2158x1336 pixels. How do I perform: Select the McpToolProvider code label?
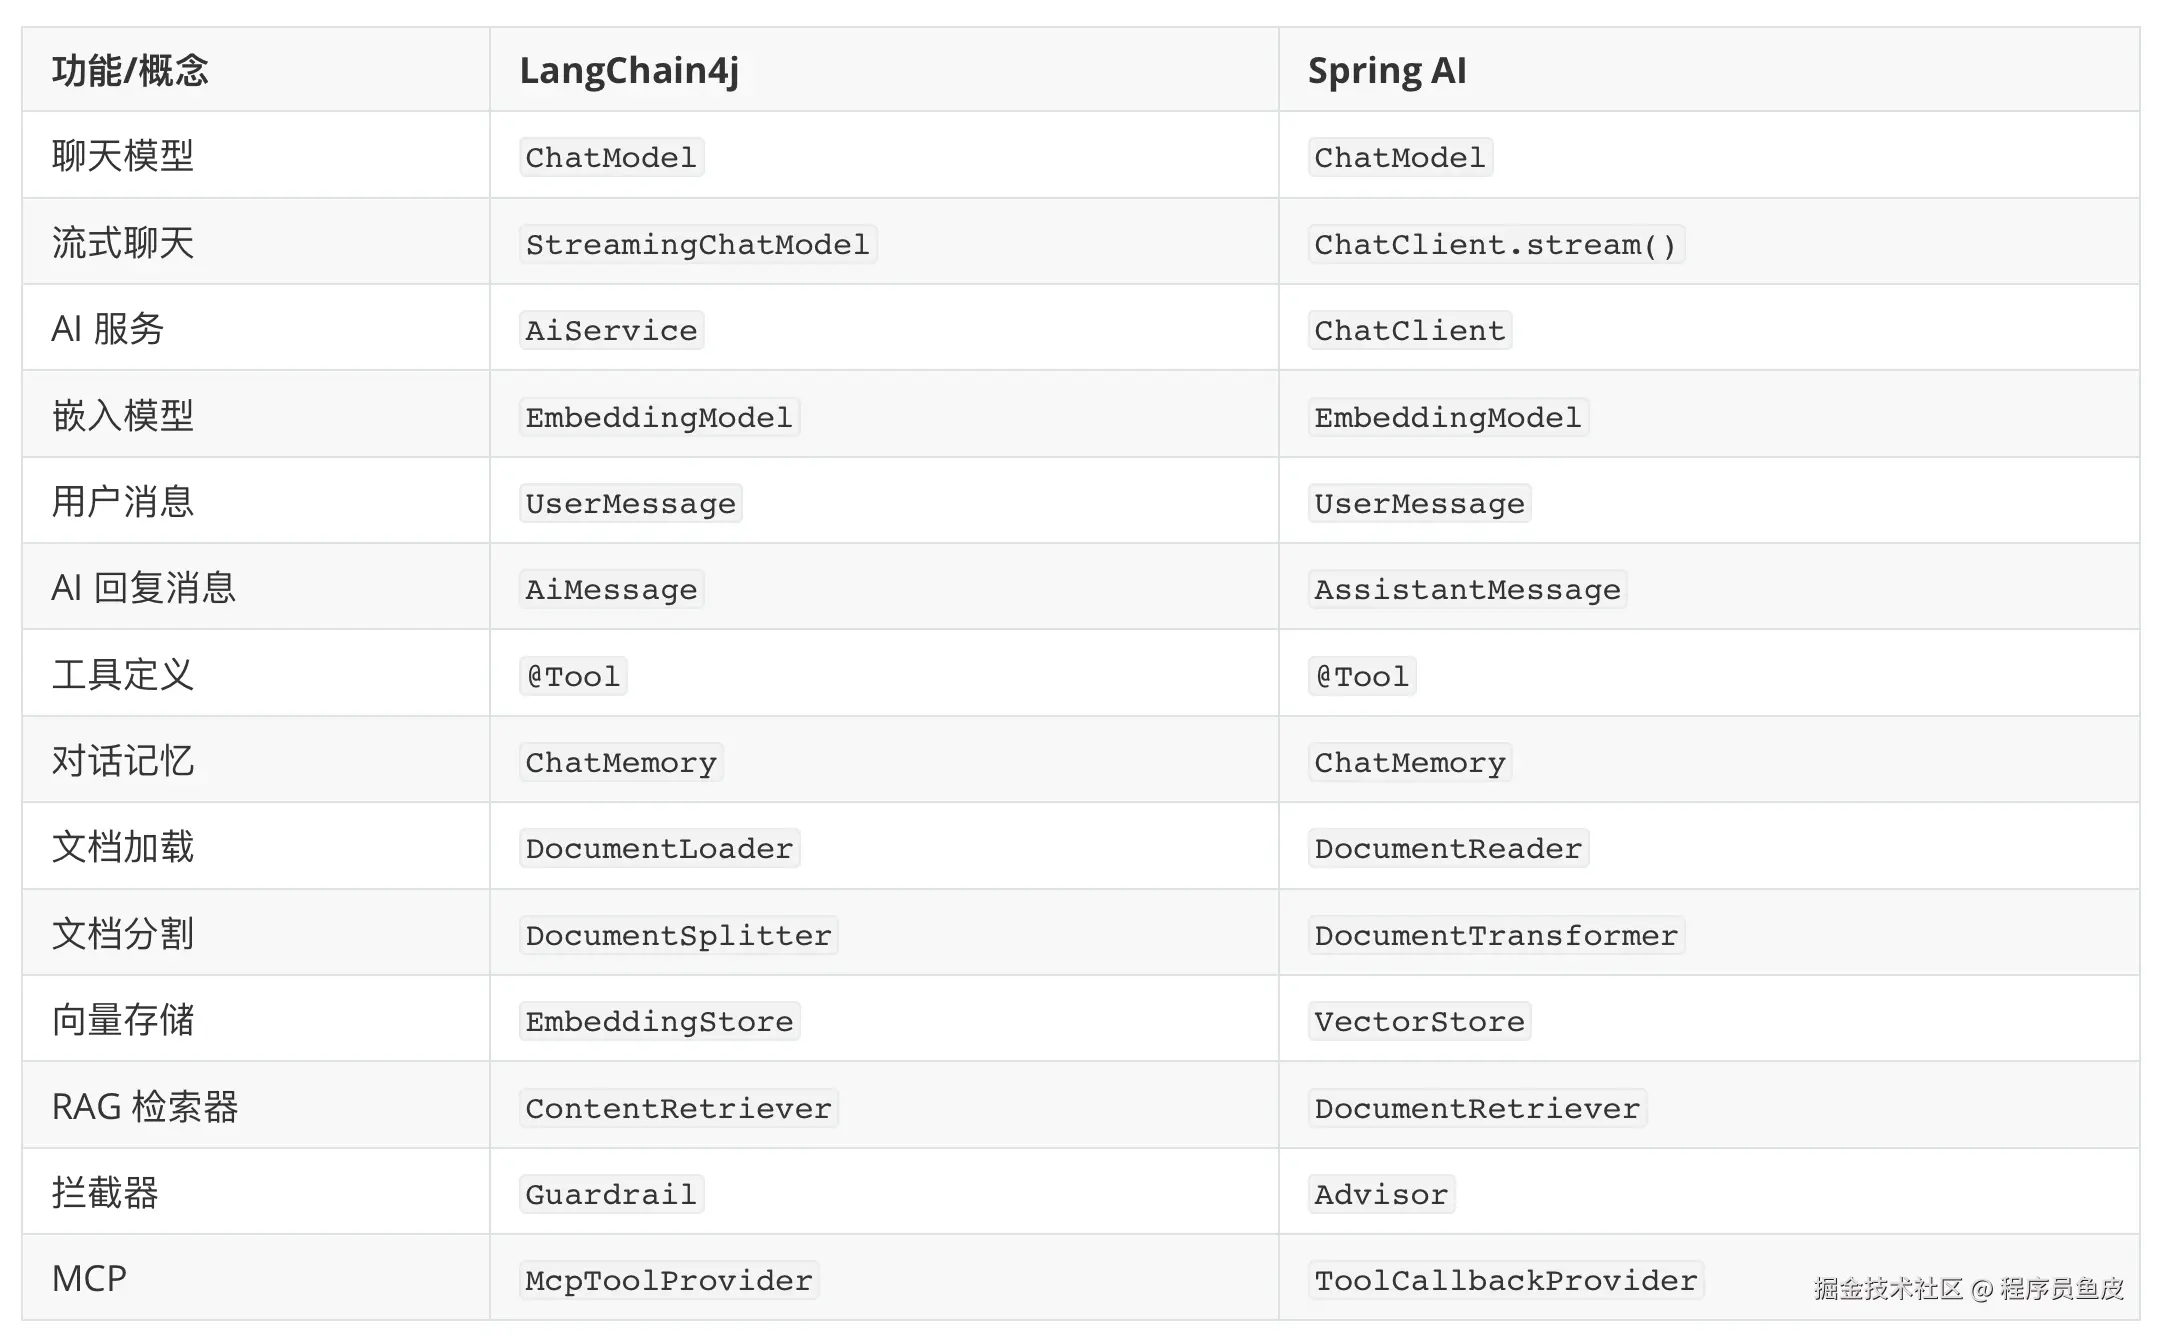pos(669,1281)
